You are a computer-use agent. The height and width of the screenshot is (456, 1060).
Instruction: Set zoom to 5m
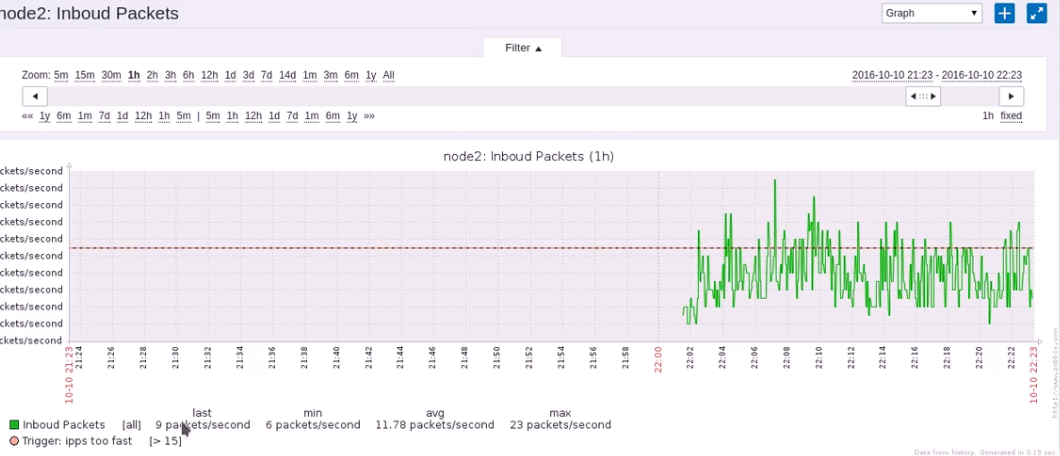click(62, 75)
